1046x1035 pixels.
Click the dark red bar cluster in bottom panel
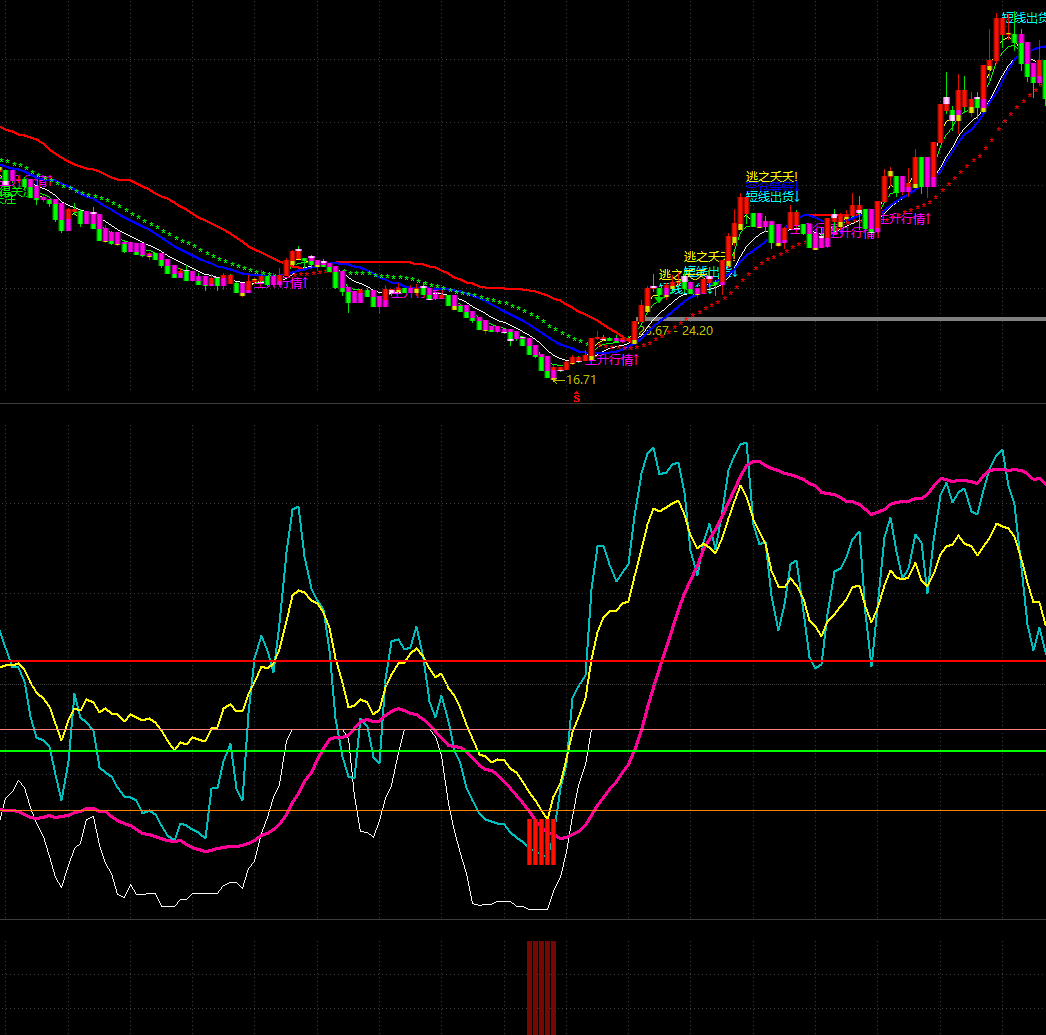(x=541, y=988)
